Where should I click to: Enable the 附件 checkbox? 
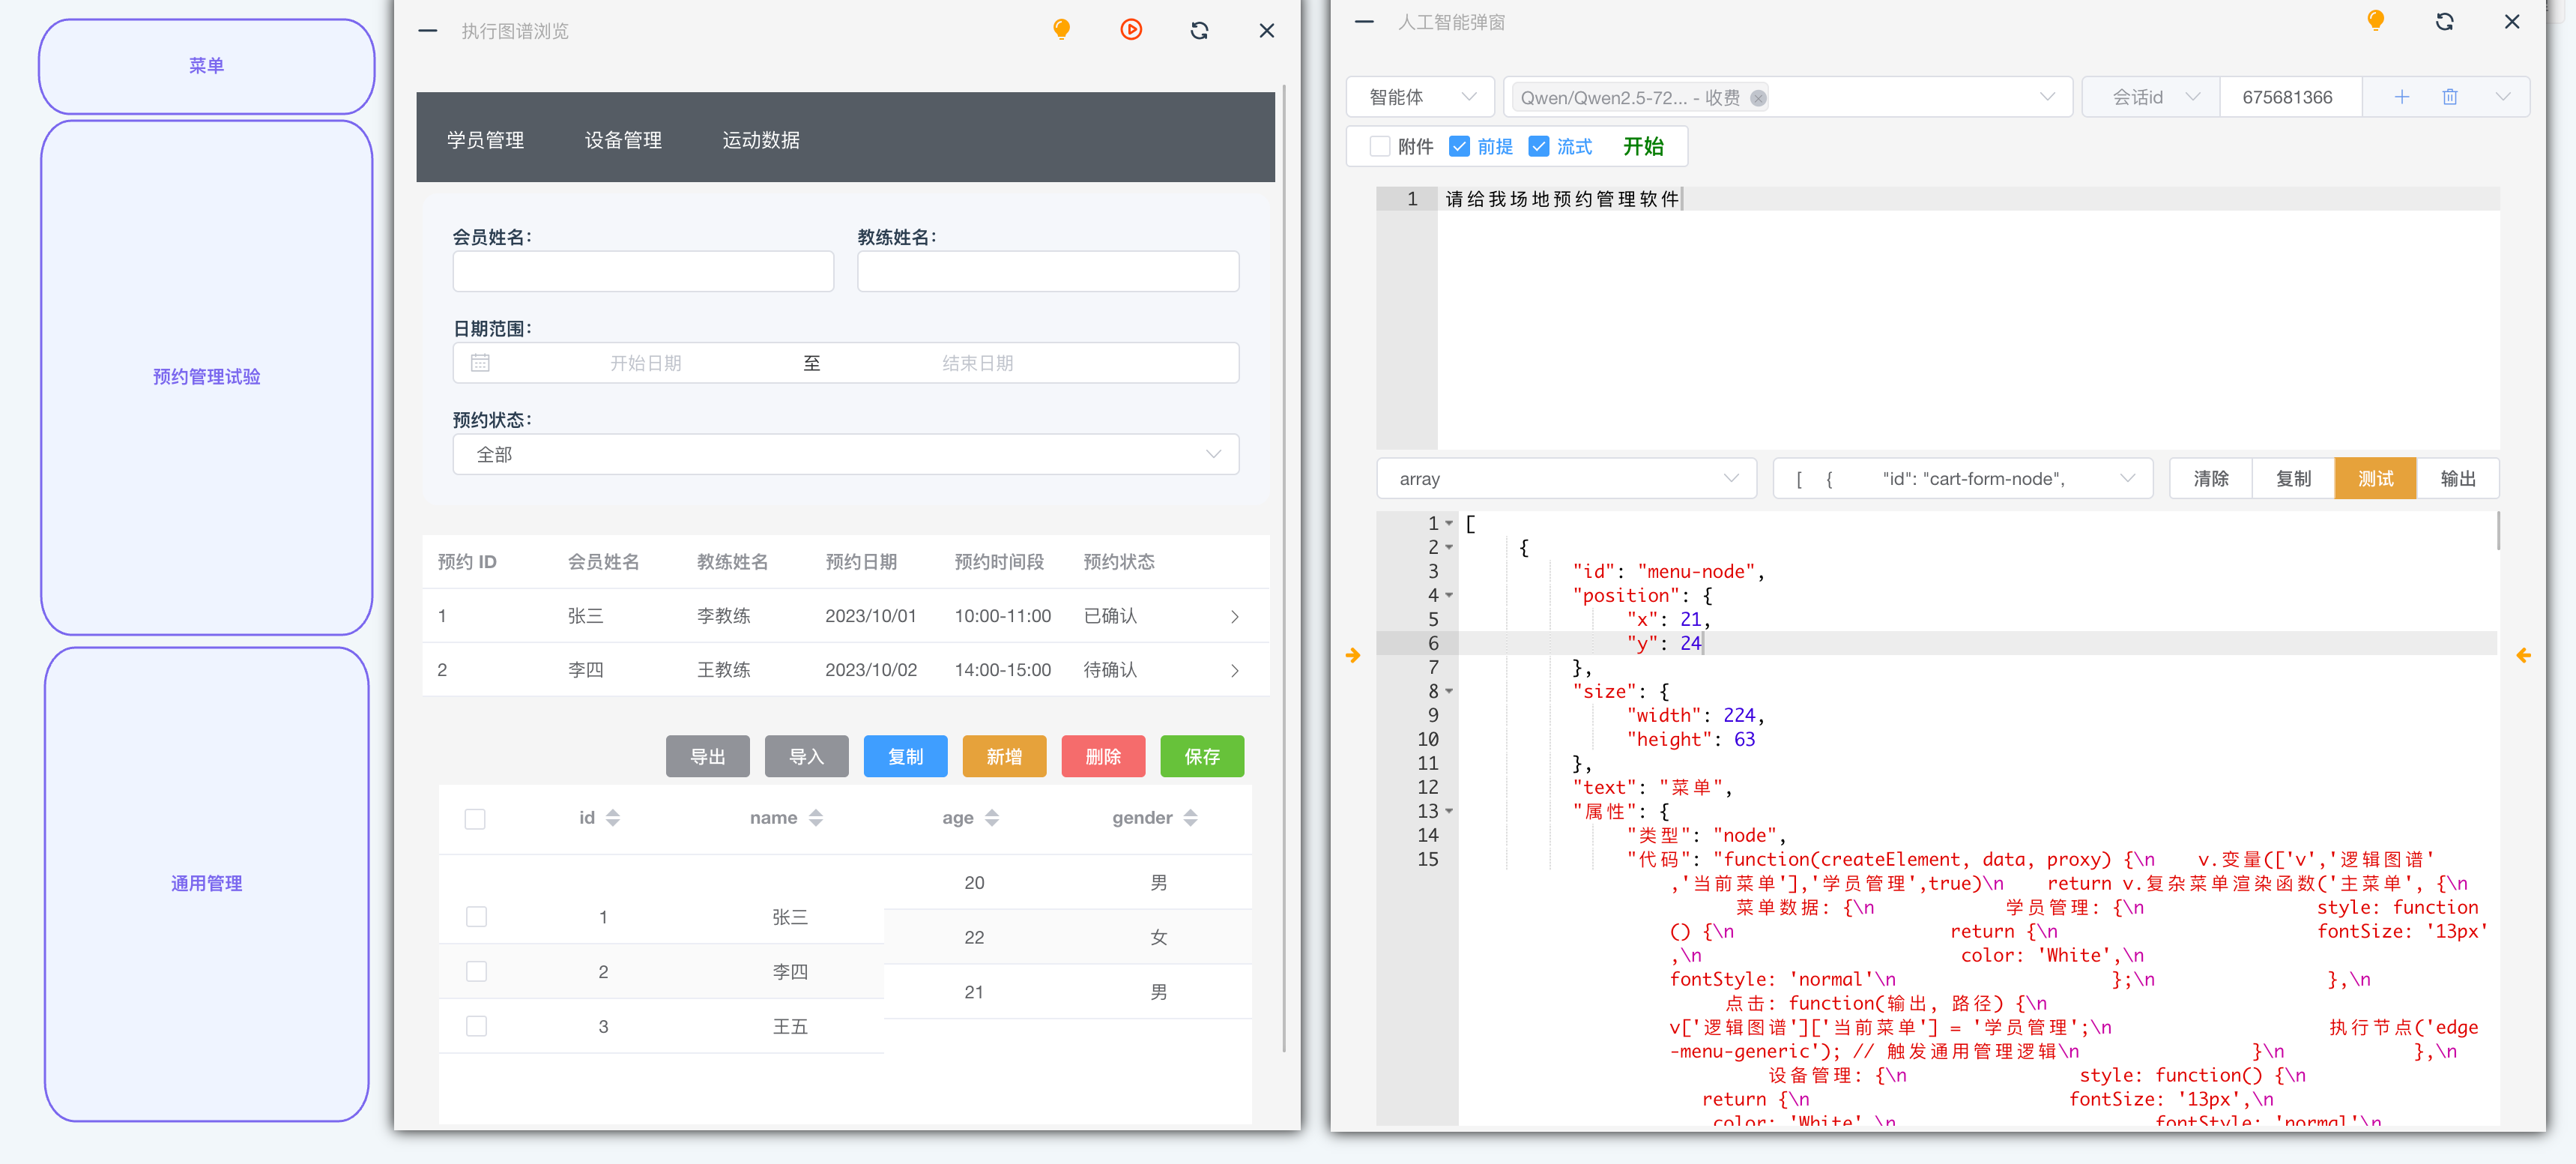pos(1380,147)
